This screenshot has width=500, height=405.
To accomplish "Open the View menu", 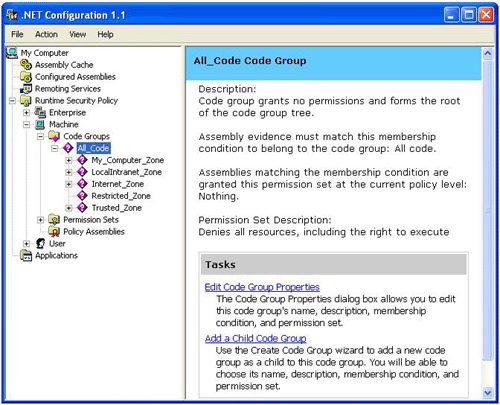I will point(78,34).
